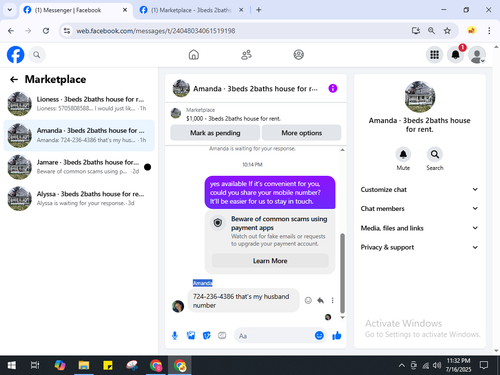The width and height of the screenshot is (500, 375).
Task: Click the chat scrollbar thumb
Action: [342, 273]
